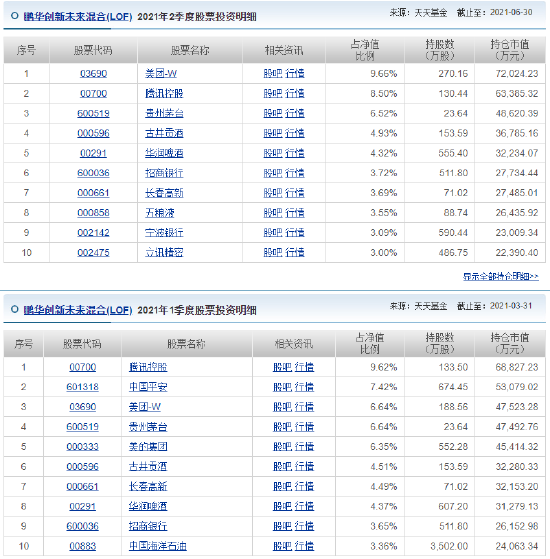
Task: Open 股吧 for 中国平安 row
Action: pos(282,387)
